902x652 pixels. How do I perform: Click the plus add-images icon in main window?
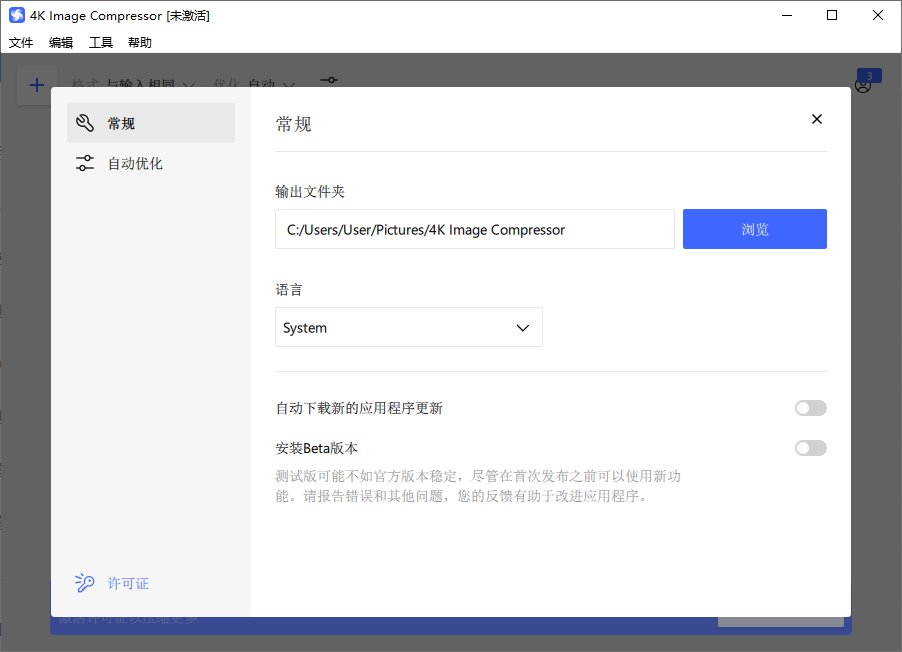click(x=37, y=85)
